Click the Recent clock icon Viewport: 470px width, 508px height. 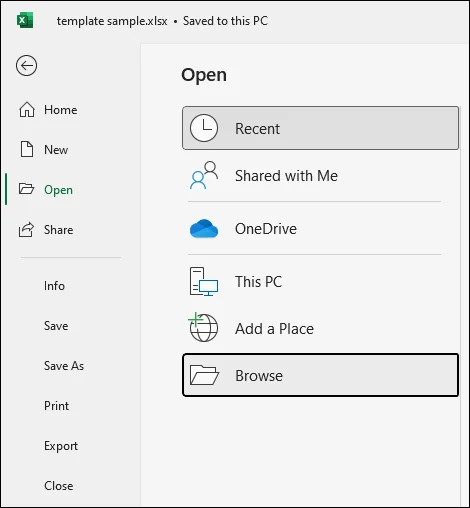(204, 128)
